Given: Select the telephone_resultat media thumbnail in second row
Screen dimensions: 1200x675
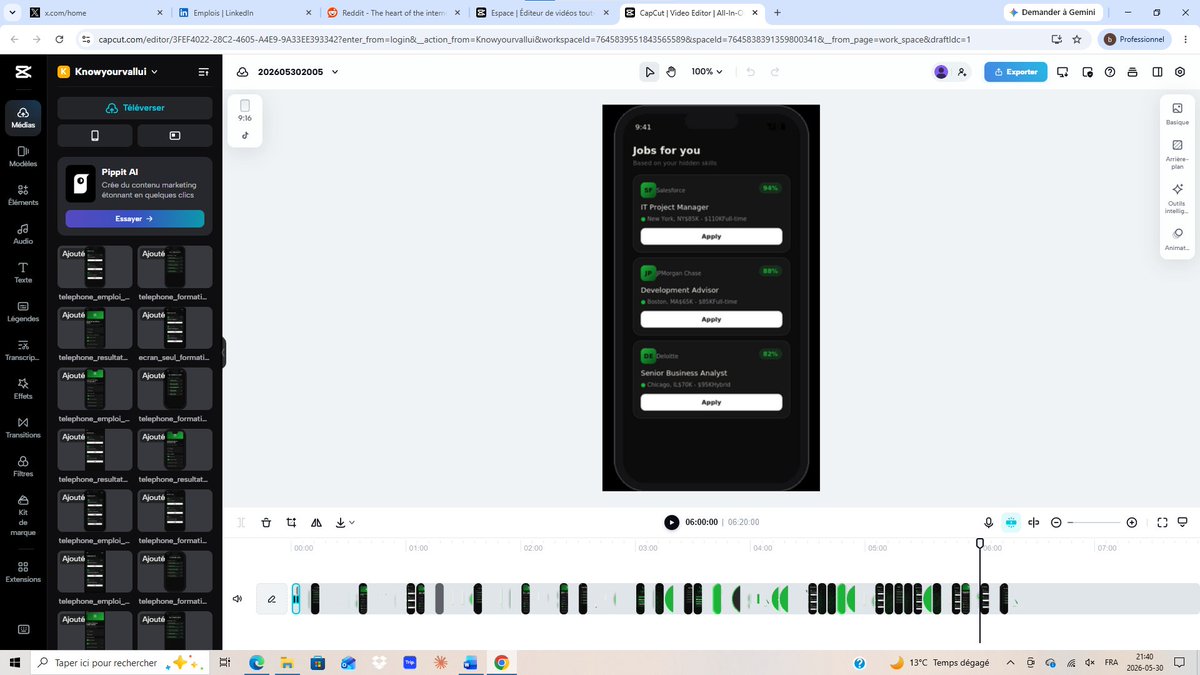Looking at the screenshot, I should 95,328.
